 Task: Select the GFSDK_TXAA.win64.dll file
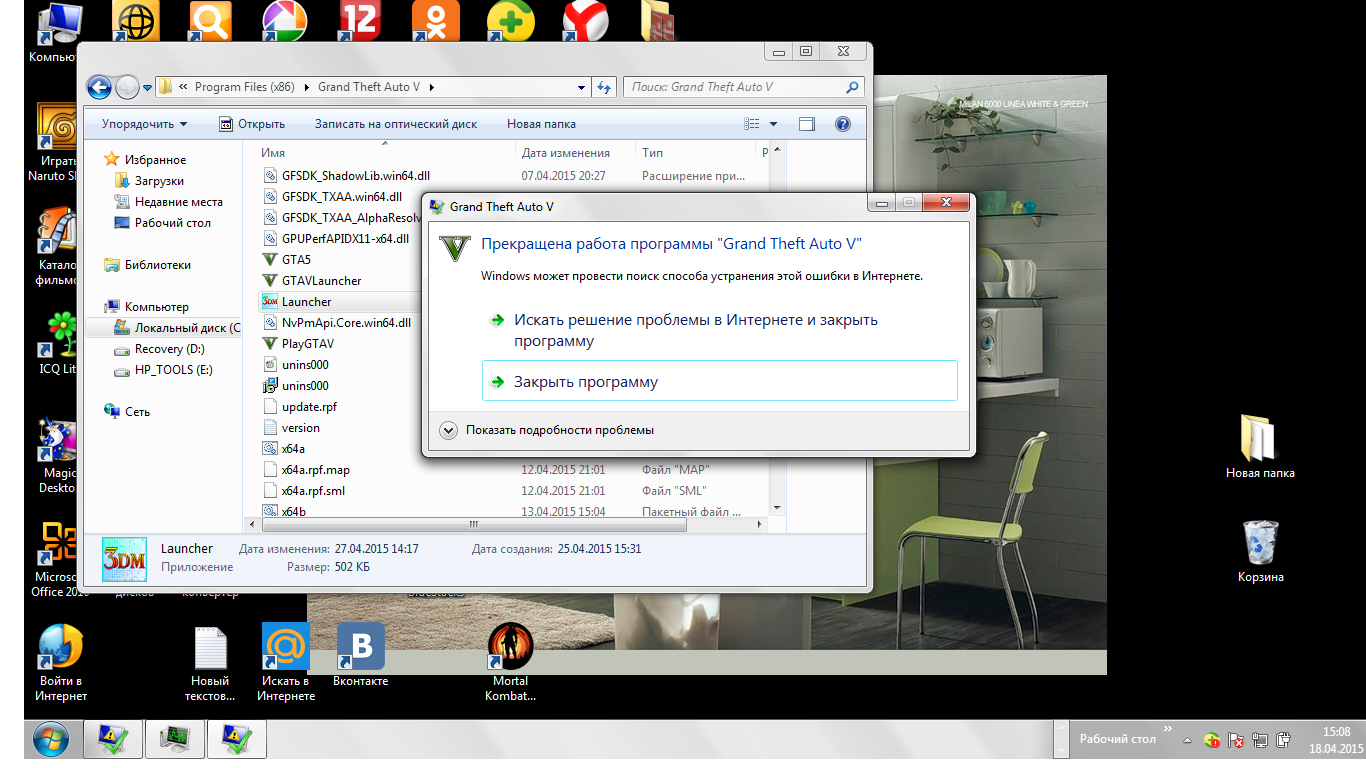(x=331, y=196)
